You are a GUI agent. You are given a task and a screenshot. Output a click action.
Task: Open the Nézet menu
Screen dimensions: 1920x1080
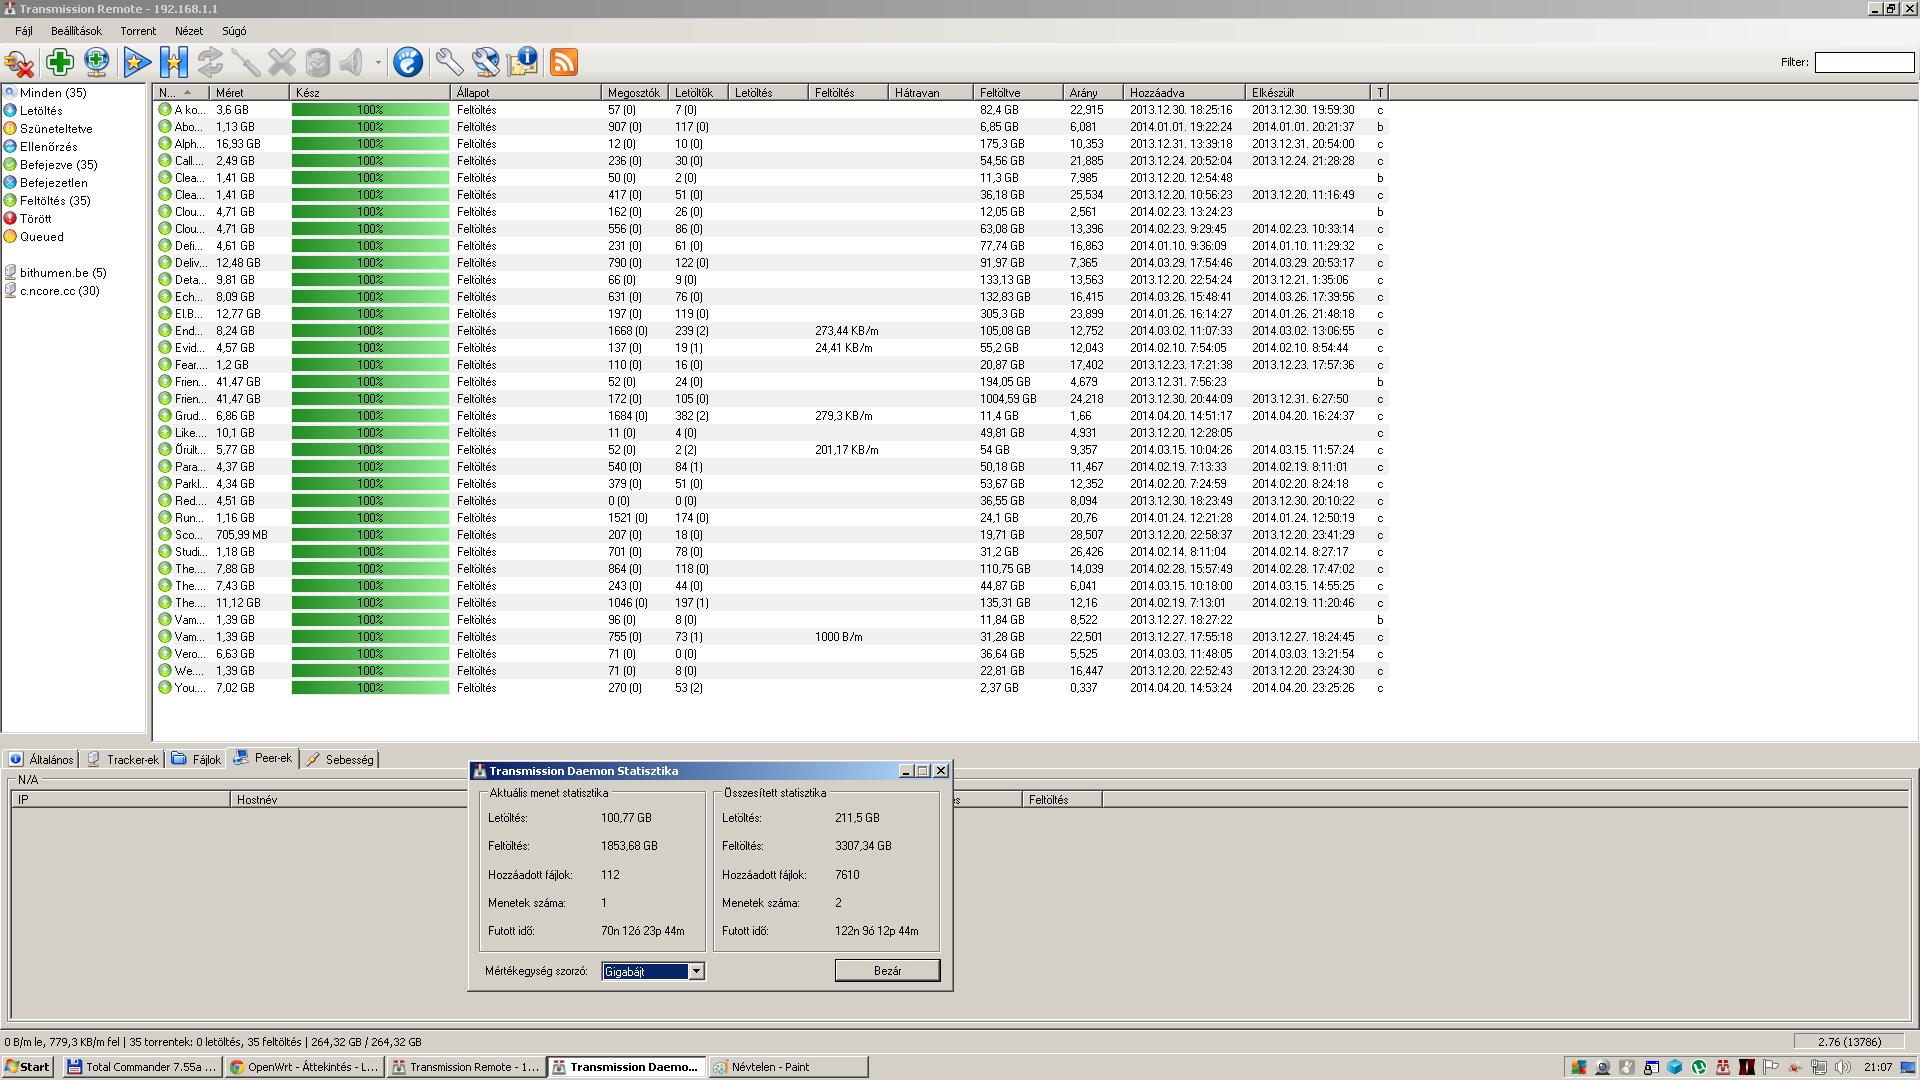[x=189, y=31]
